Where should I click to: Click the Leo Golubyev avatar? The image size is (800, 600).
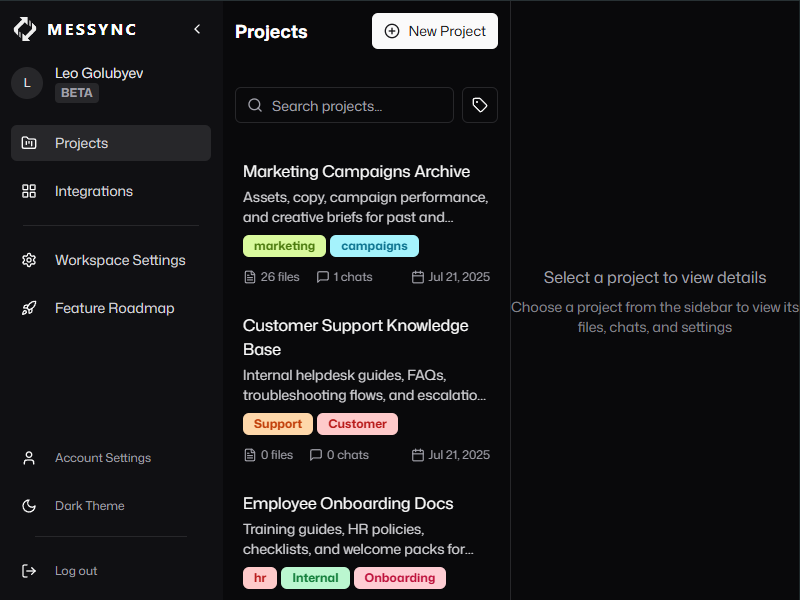[x=27, y=83]
